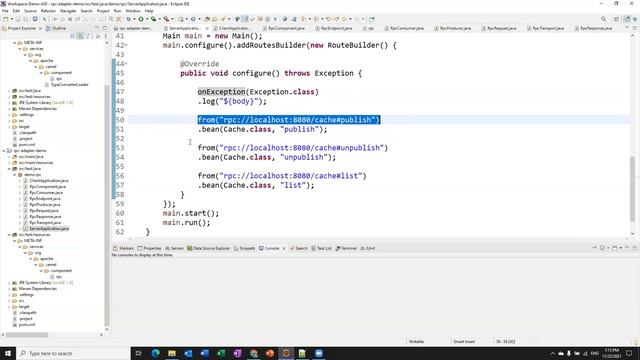The image size is (640, 360).
Task: Open Excel from taskbar
Action: (x=221, y=353)
